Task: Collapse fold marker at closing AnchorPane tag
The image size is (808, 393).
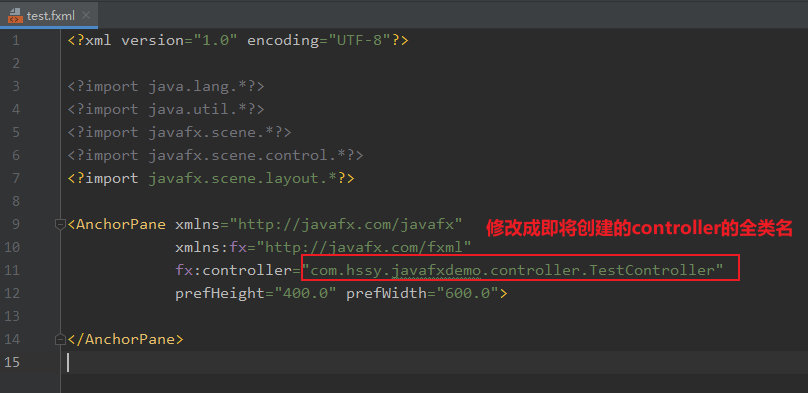Action: pos(61,339)
